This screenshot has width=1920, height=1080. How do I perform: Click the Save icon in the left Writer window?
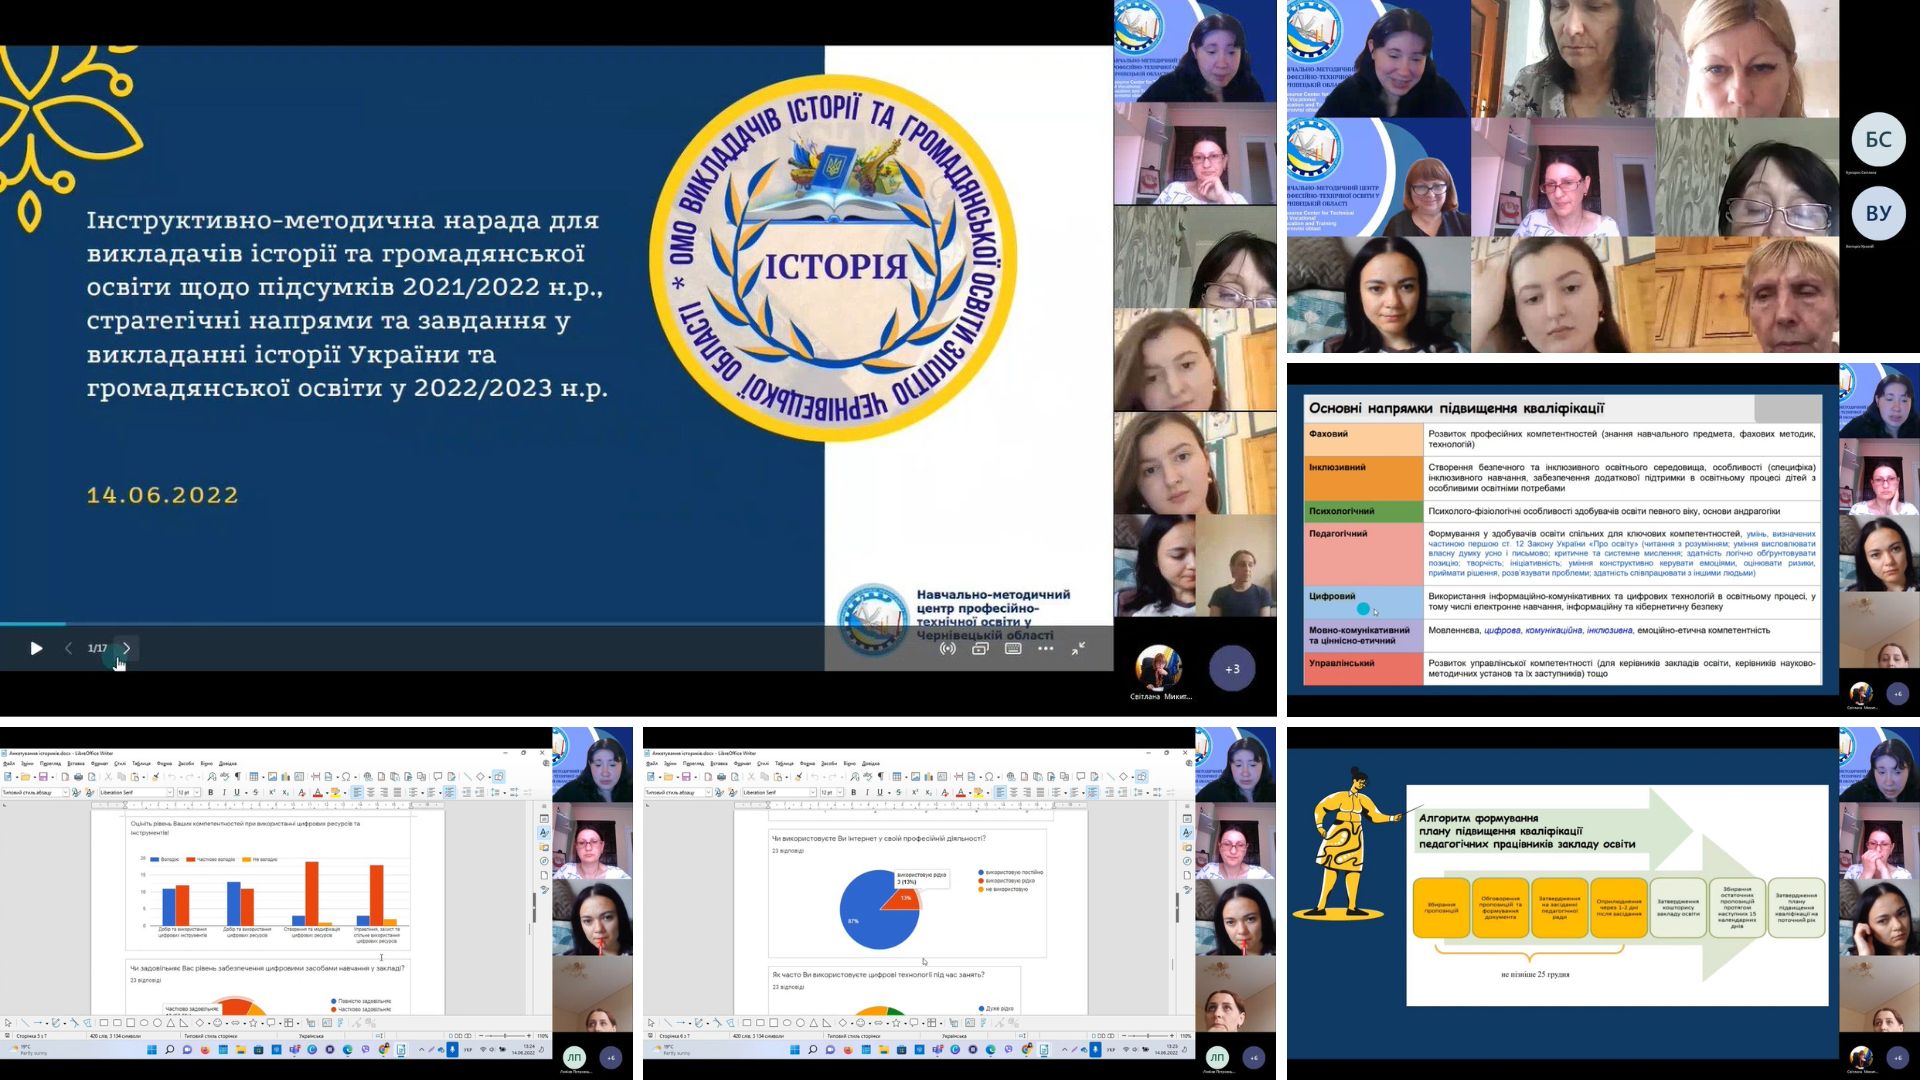point(43,777)
